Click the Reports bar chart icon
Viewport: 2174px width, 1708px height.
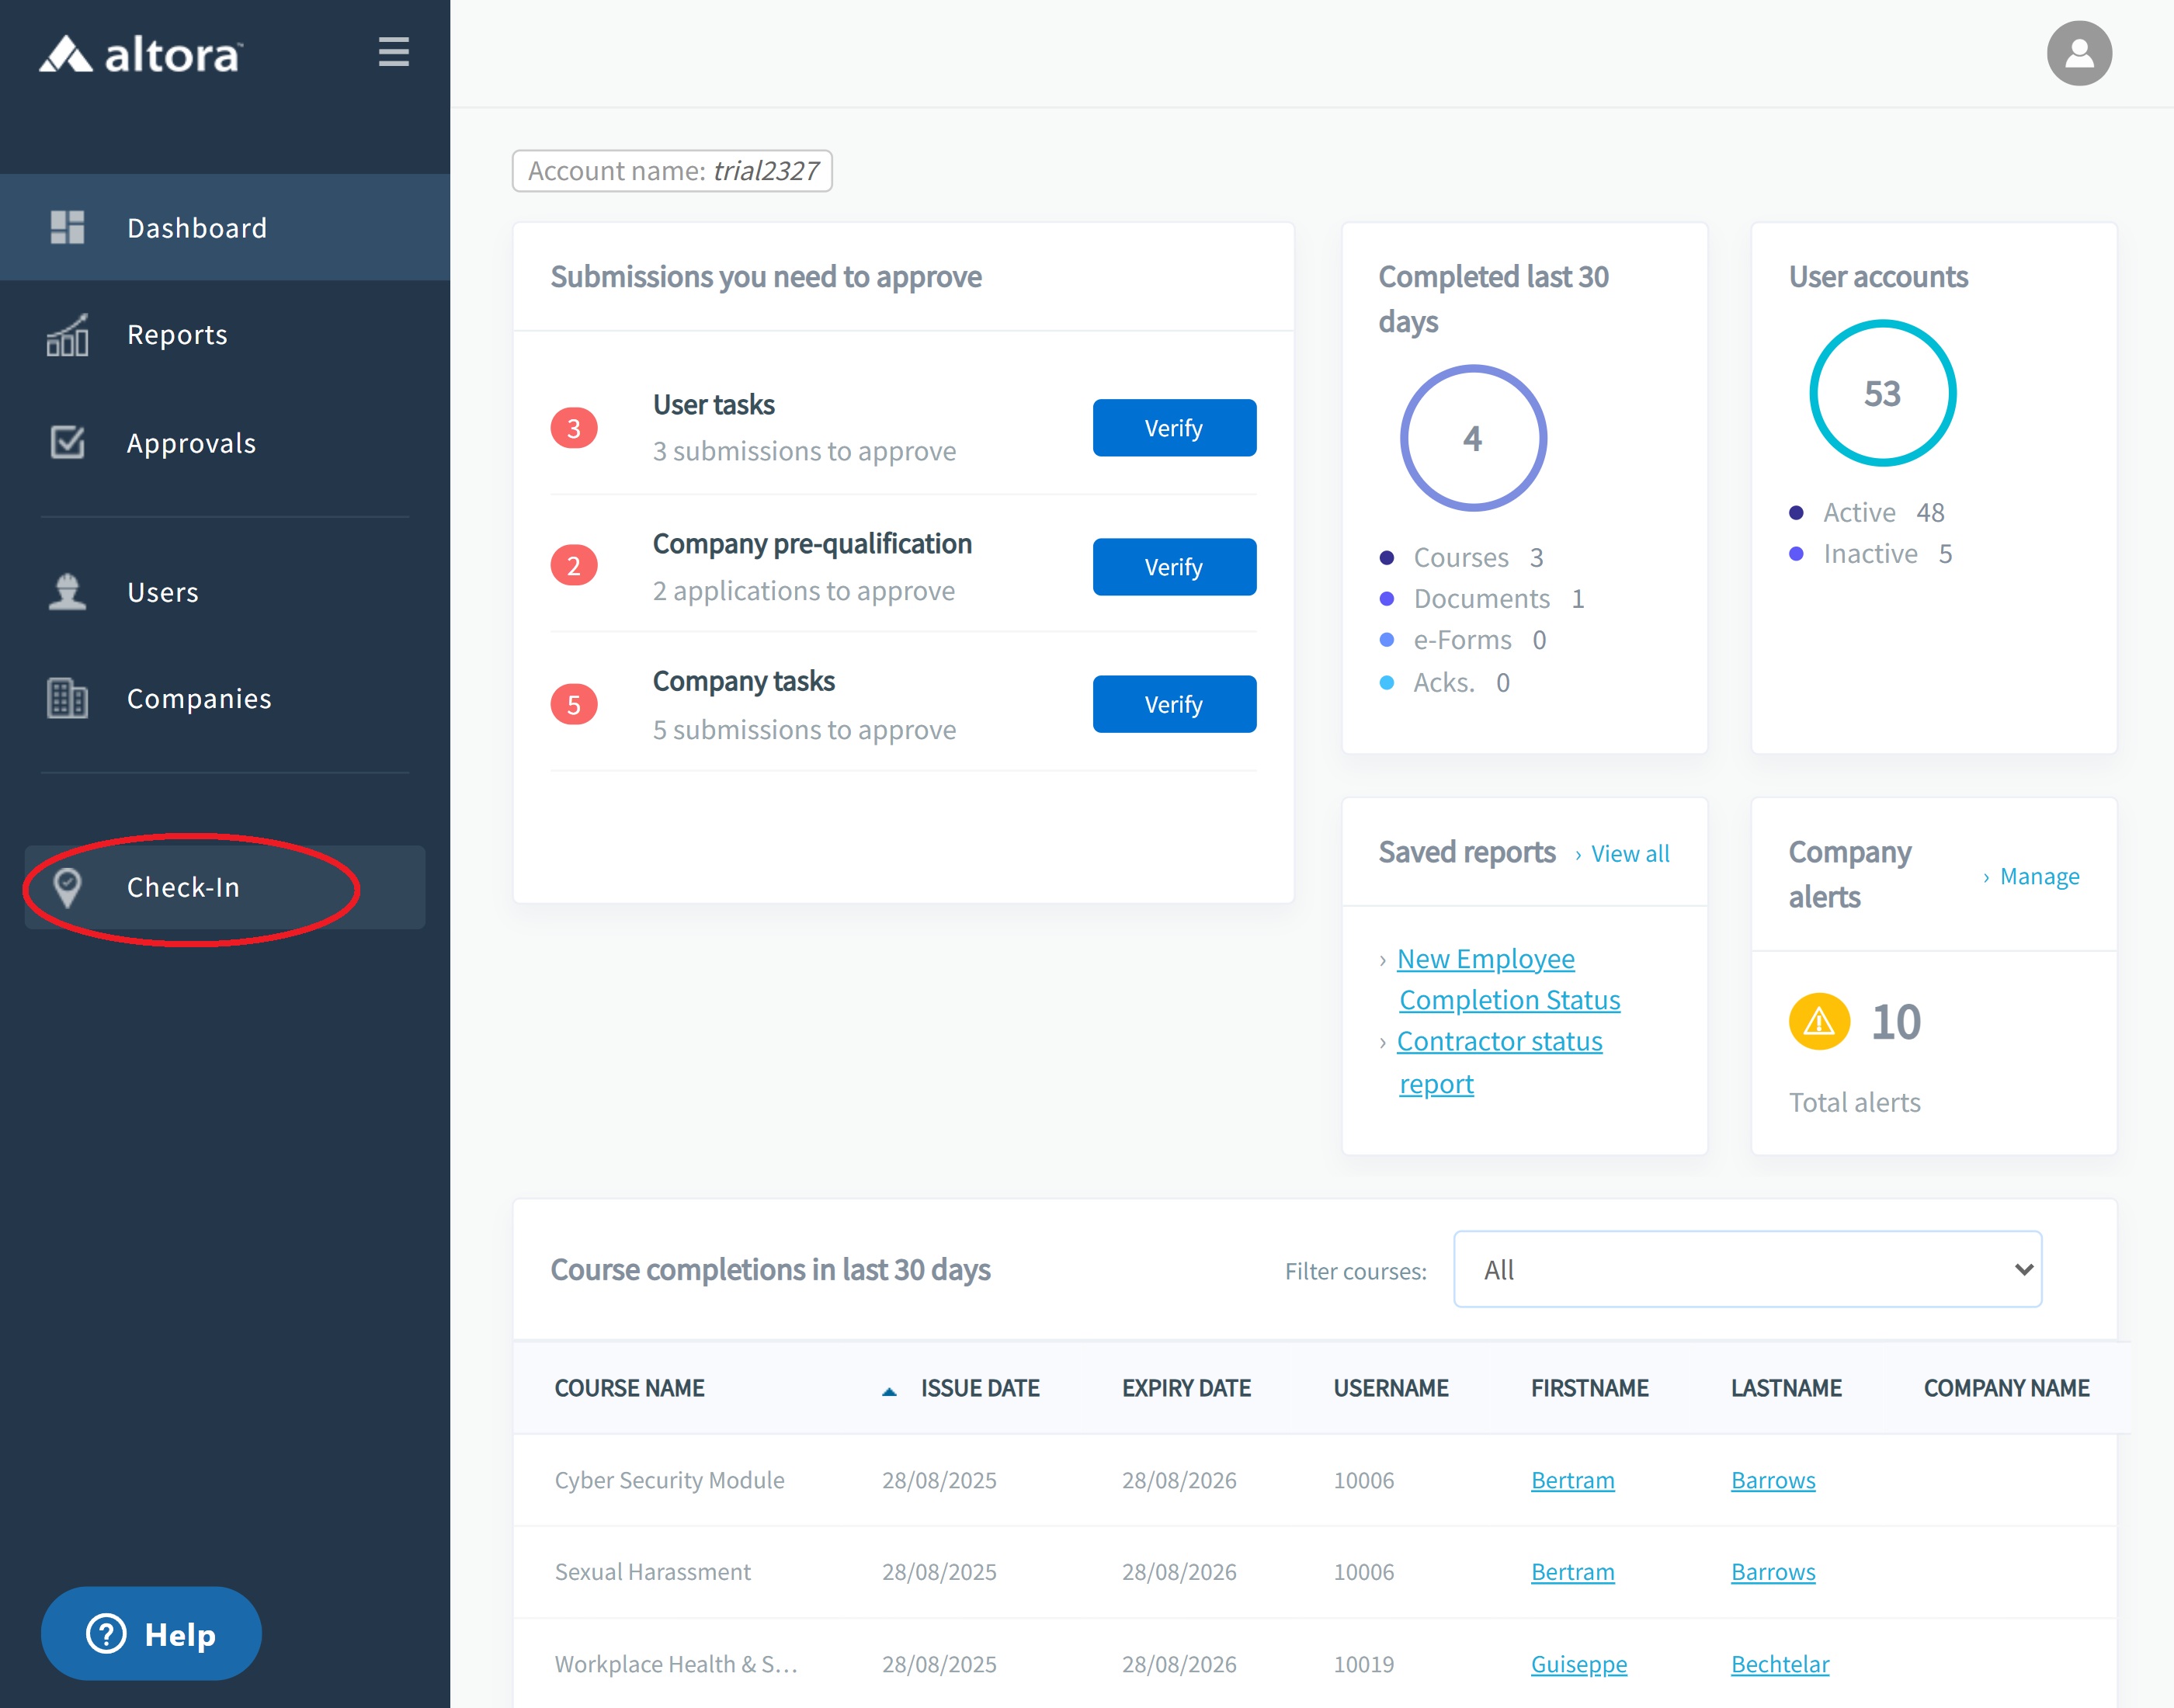(67, 335)
